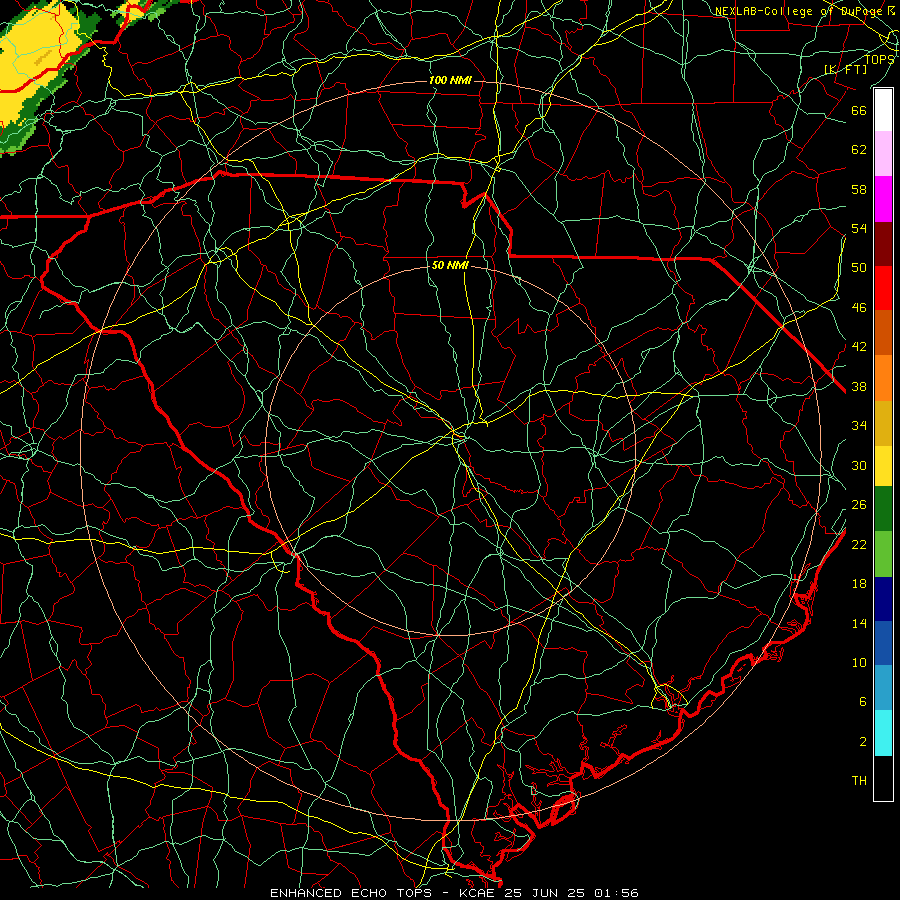Click the 18 legend value
The height and width of the screenshot is (900, 900).
pyautogui.click(x=859, y=584)
